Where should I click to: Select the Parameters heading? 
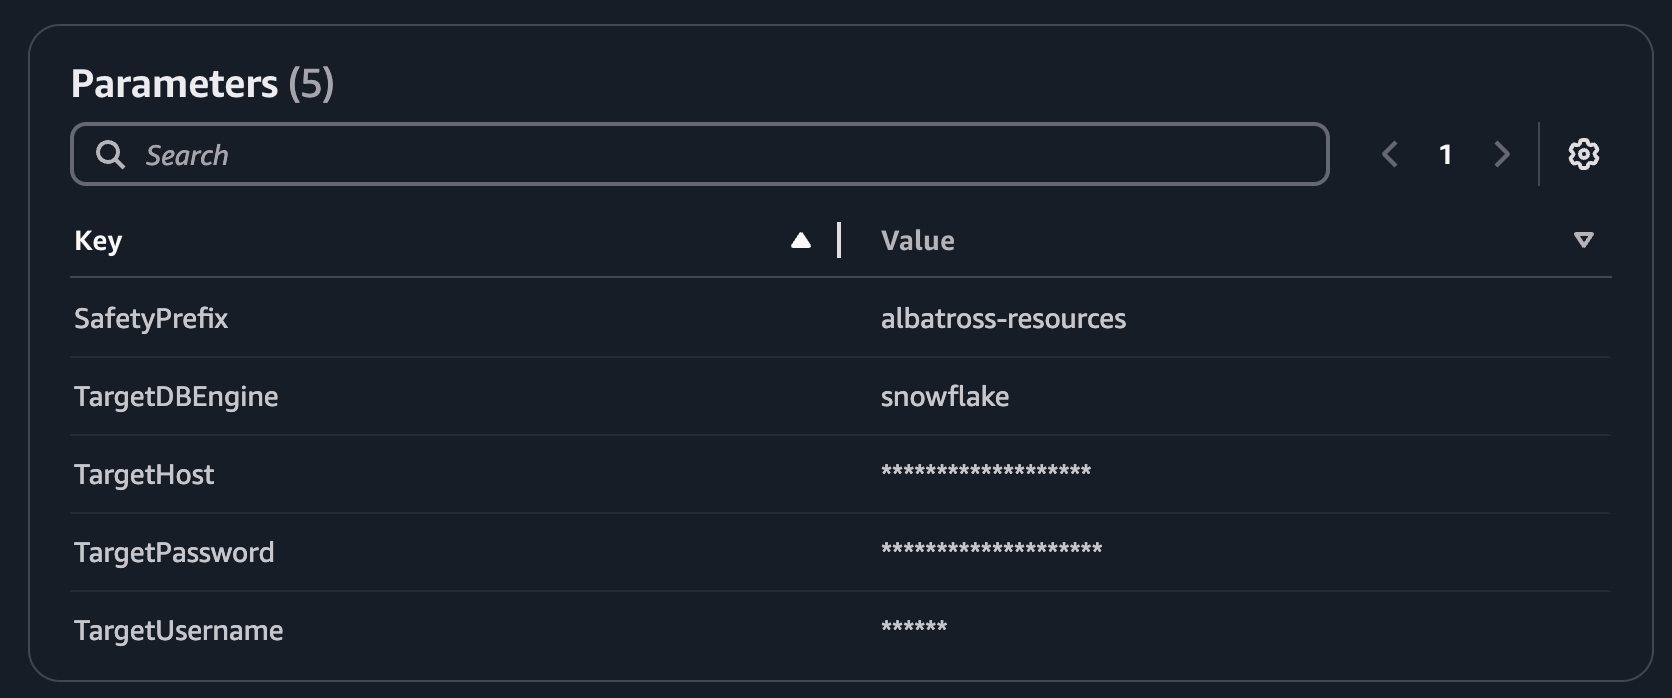pyautogui.click(x=174, y=83)
